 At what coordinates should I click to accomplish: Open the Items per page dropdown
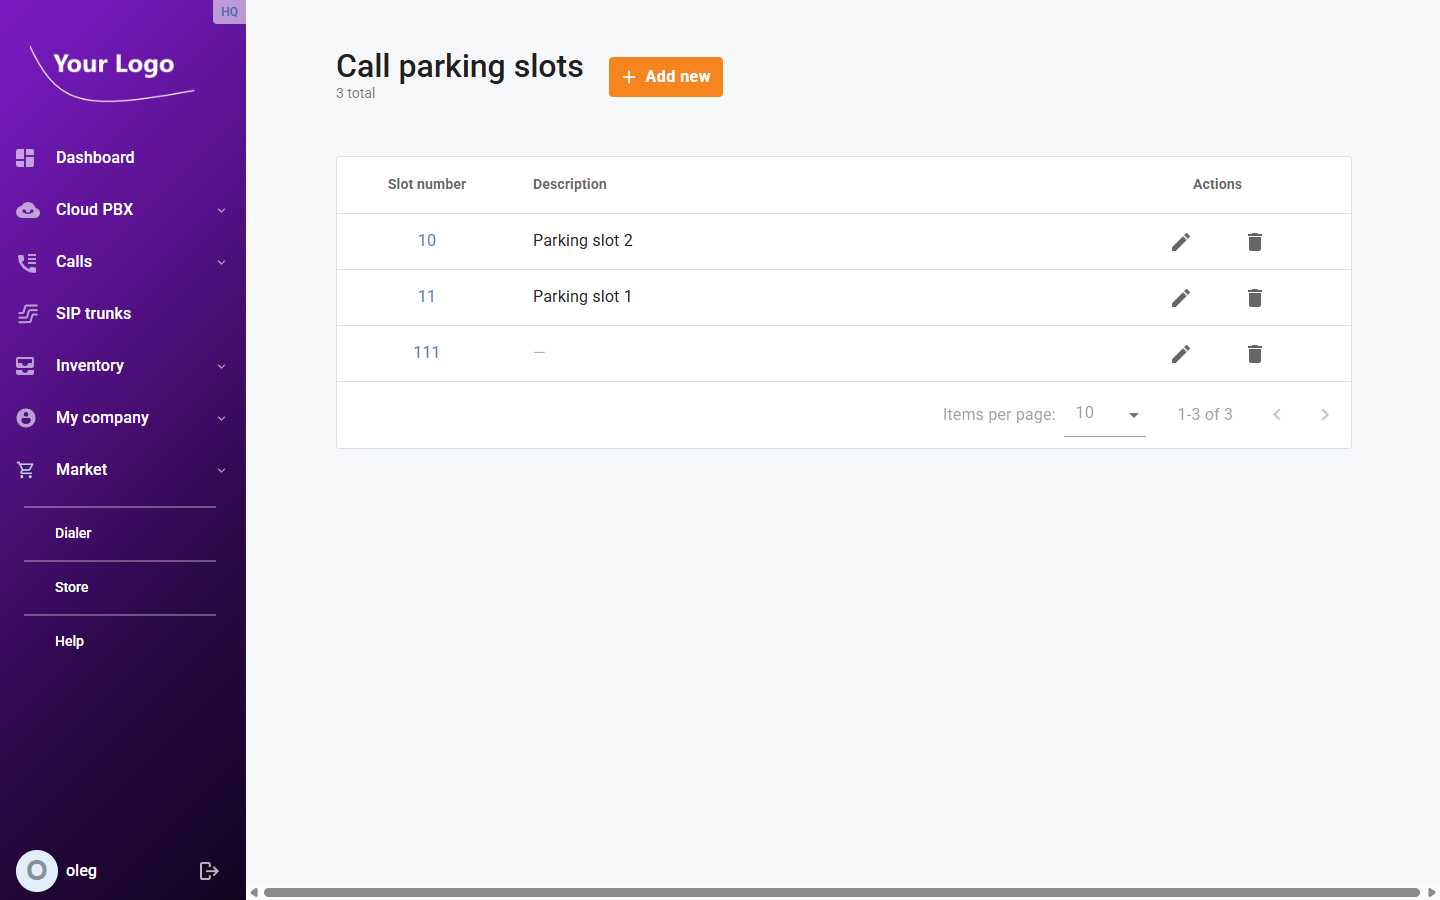click(1105, 413)
